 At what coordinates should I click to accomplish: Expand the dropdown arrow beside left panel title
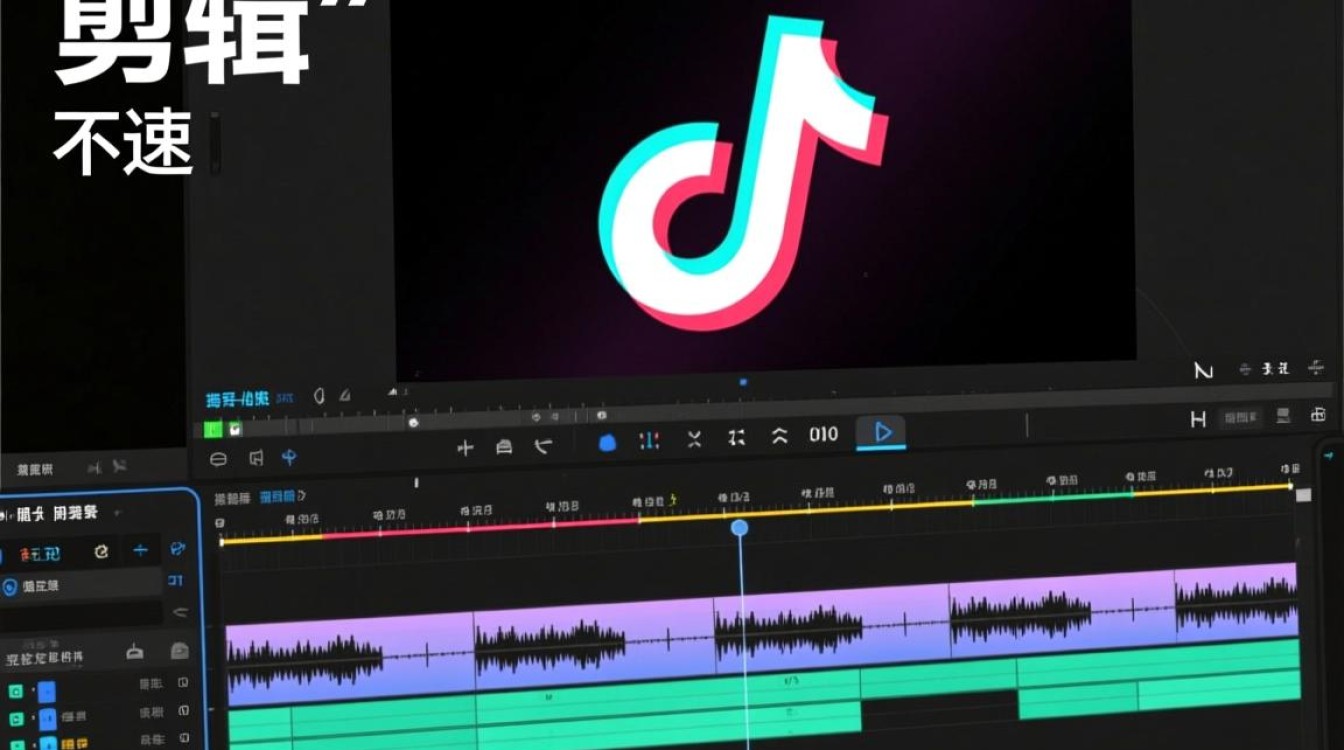[117, 514]
